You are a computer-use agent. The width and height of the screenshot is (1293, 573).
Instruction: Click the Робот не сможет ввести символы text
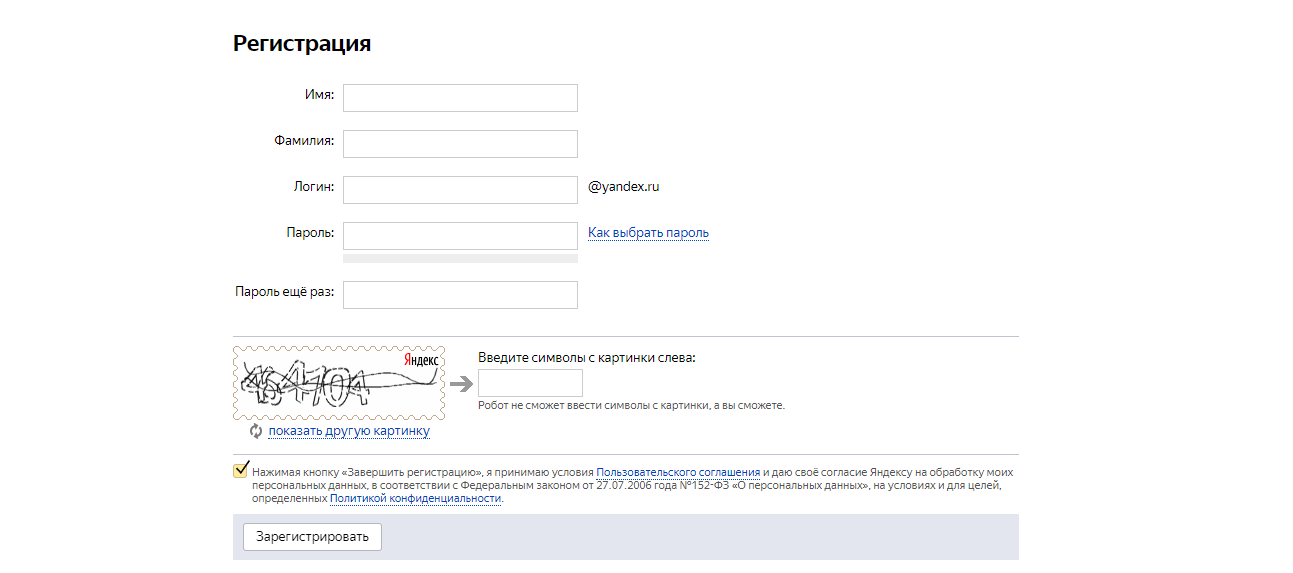(632, 406)
